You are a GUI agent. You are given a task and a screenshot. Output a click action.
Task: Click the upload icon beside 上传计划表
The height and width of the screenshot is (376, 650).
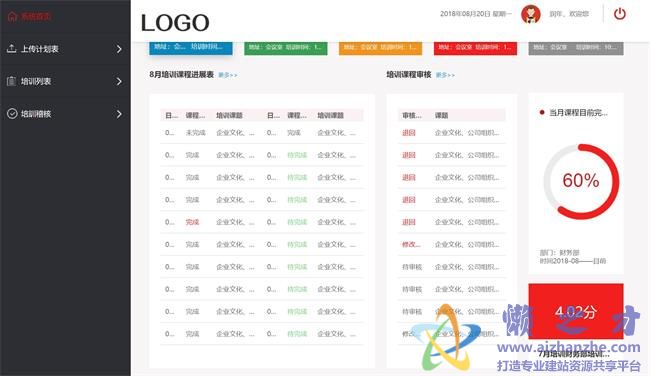coord(12,49)
